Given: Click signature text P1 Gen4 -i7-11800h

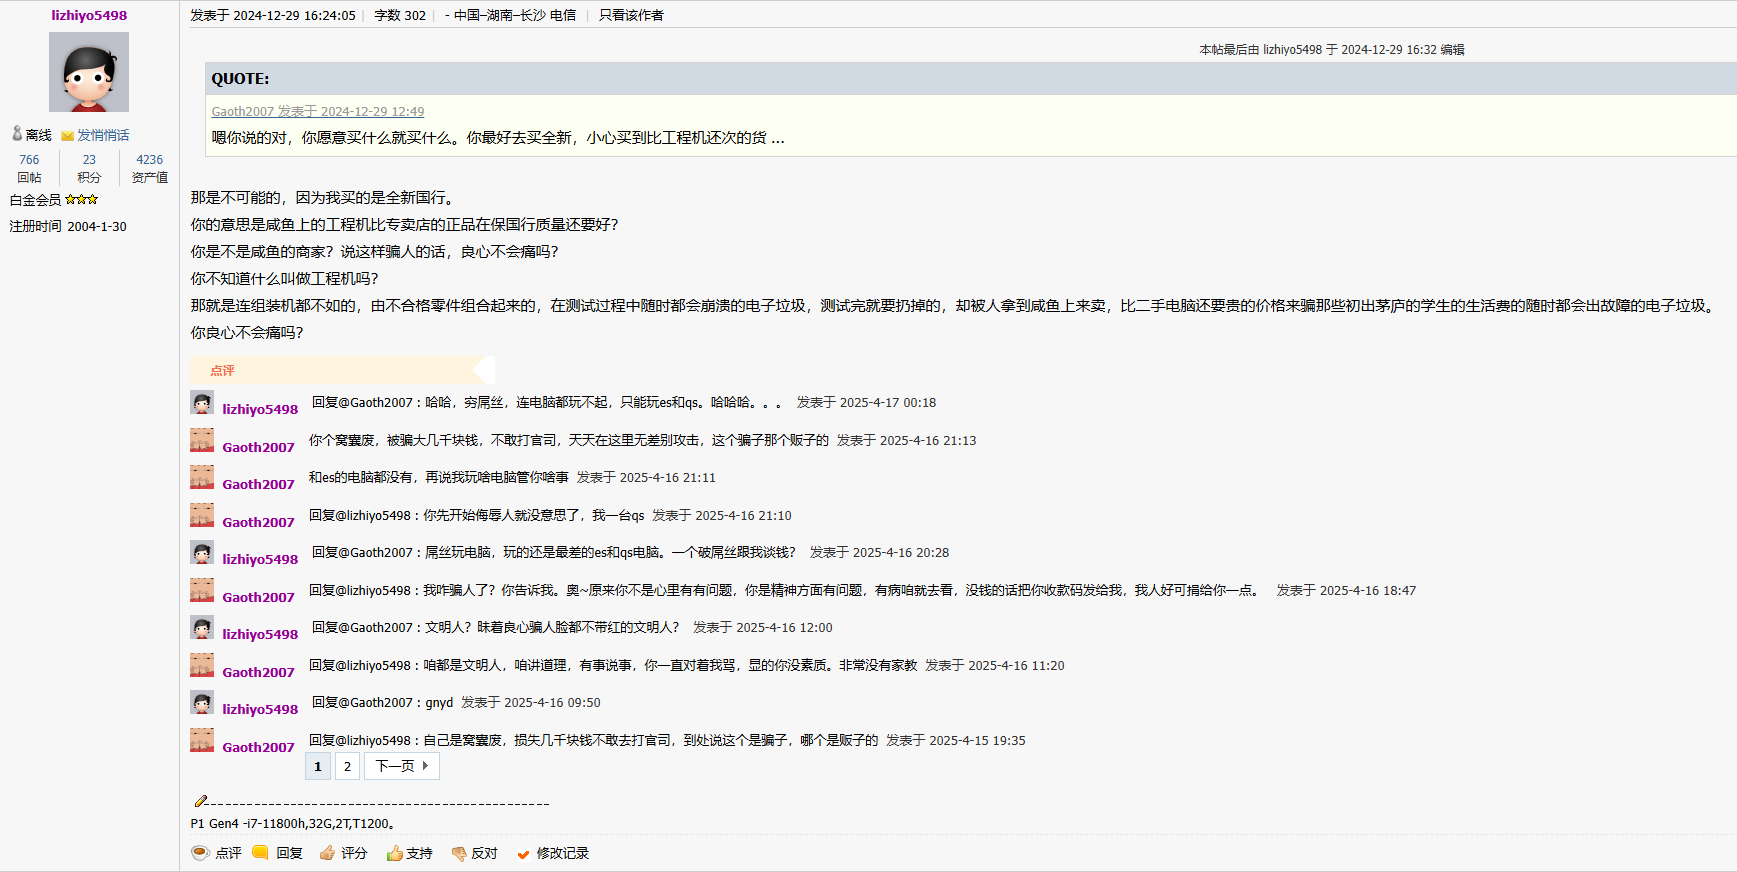Looking at the screenshot, I should pyautogui.click(x=293, y=824).
